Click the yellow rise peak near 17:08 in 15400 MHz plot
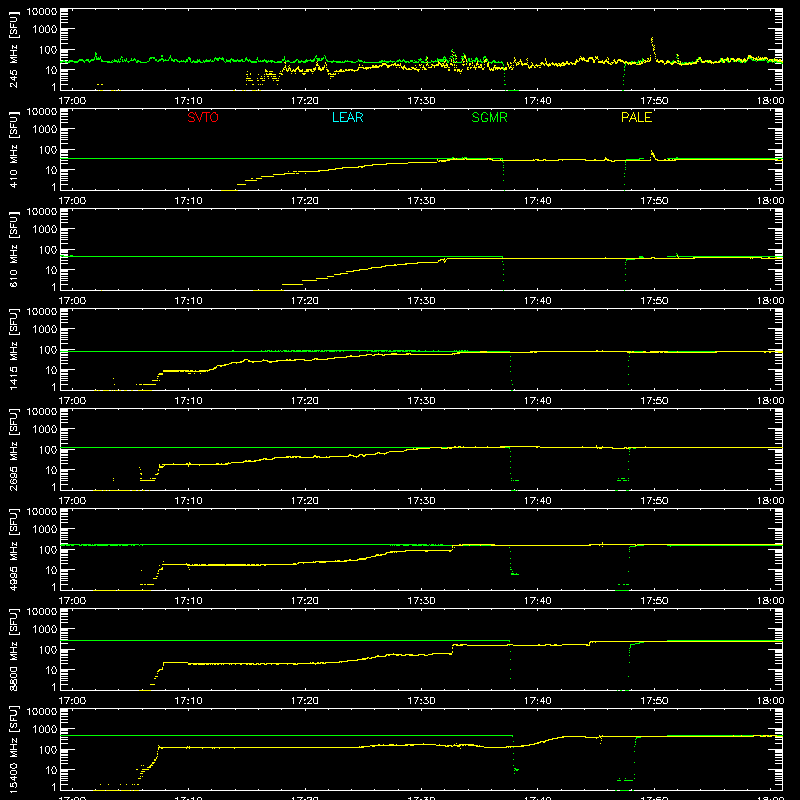 pyautogui.click(x=159, y=747)
